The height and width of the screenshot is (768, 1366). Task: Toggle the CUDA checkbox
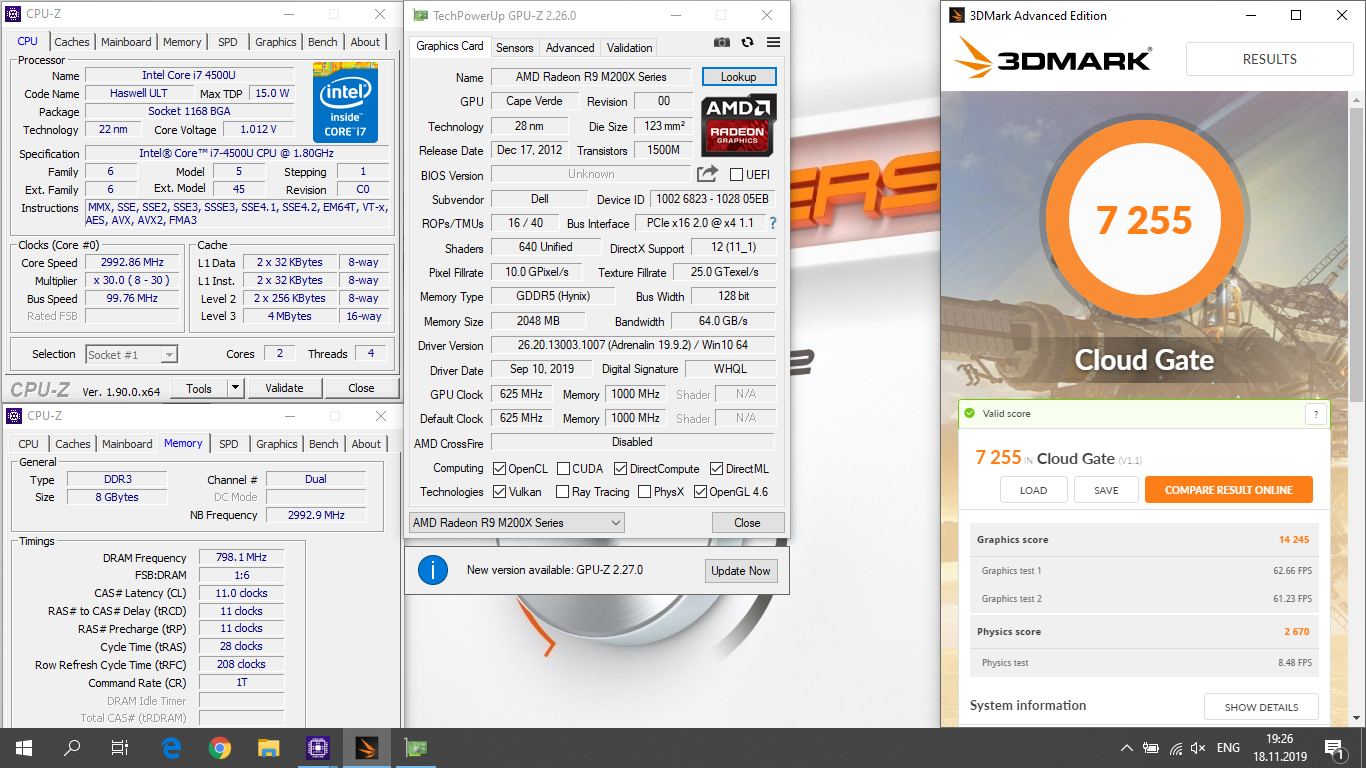[x=564, y=468]
